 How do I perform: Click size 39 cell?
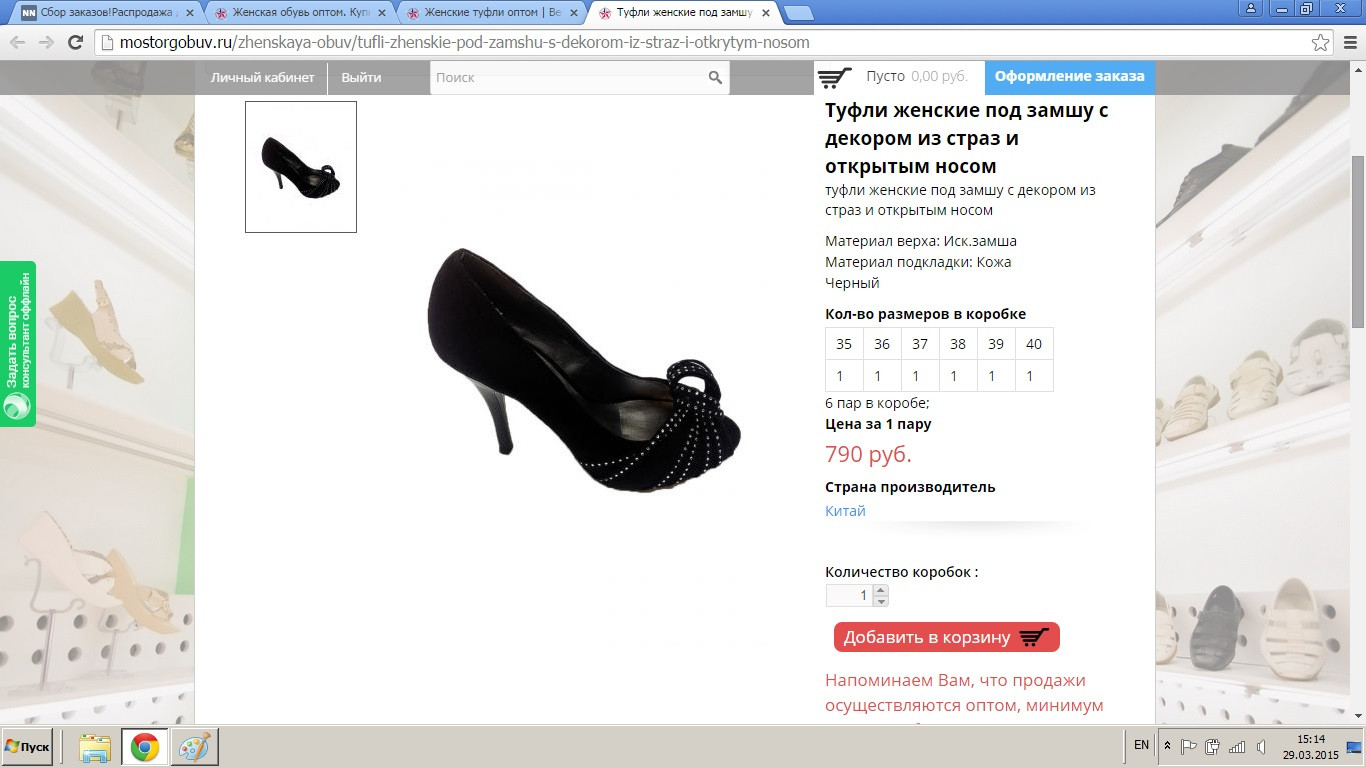pyautogui.click(x=996, y=344)
